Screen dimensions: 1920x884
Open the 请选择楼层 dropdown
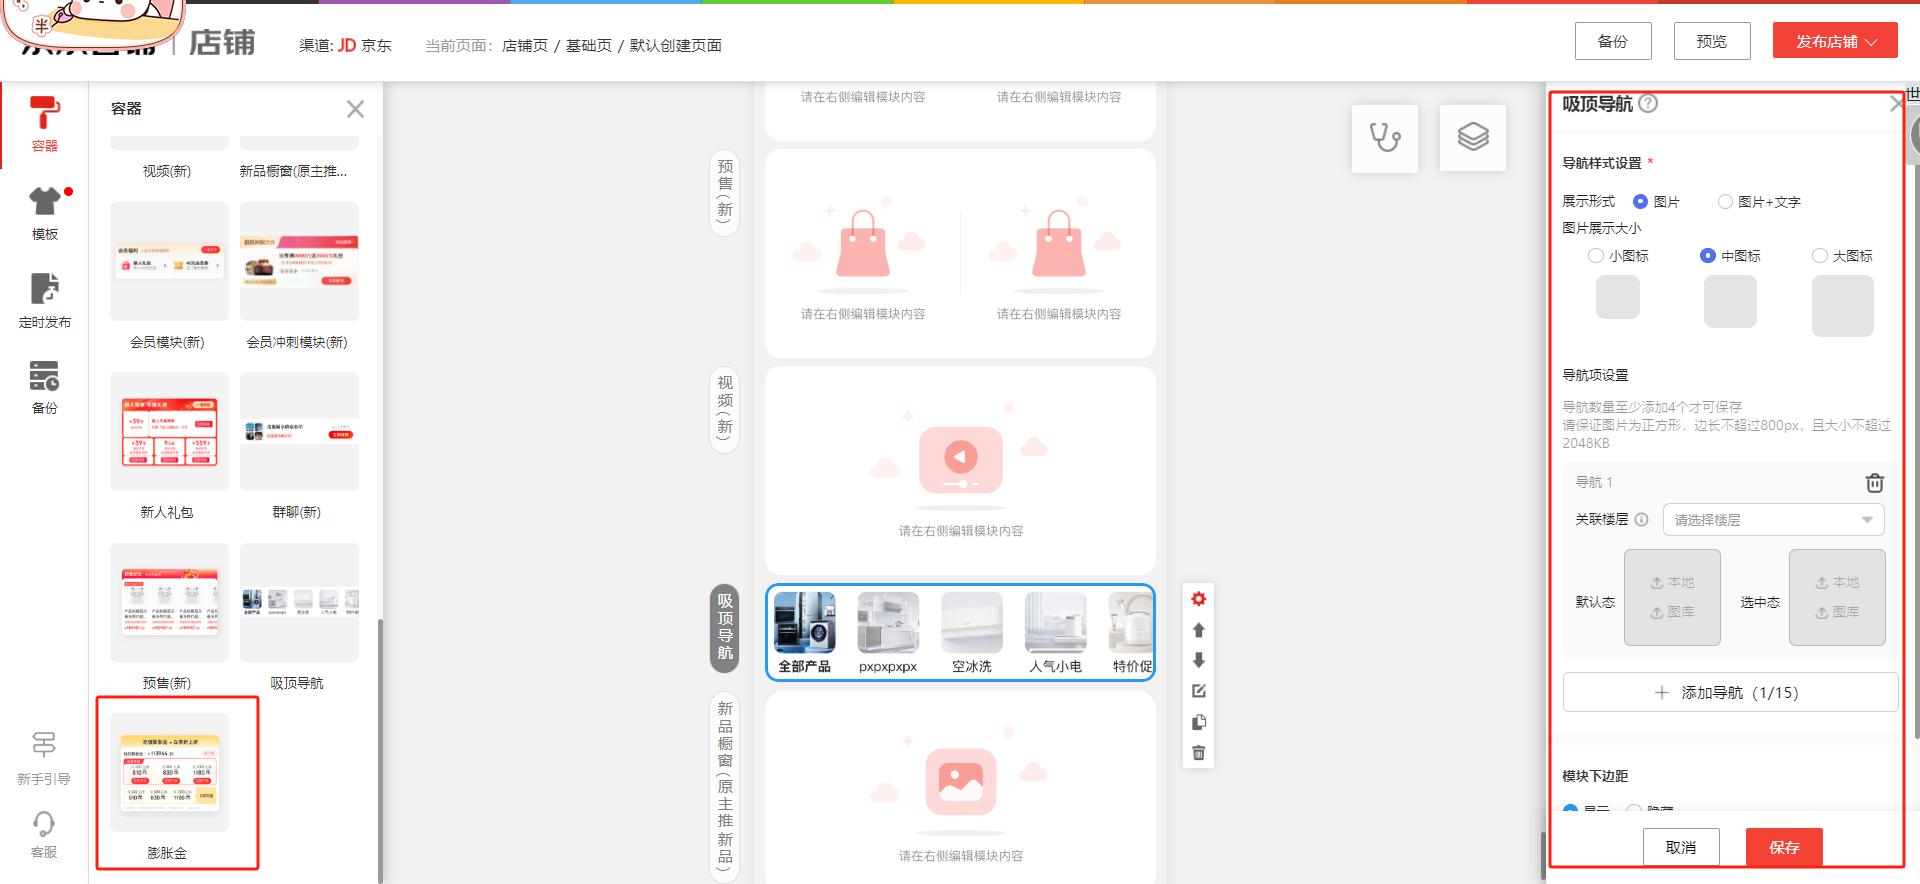(x=1772, y=520)
